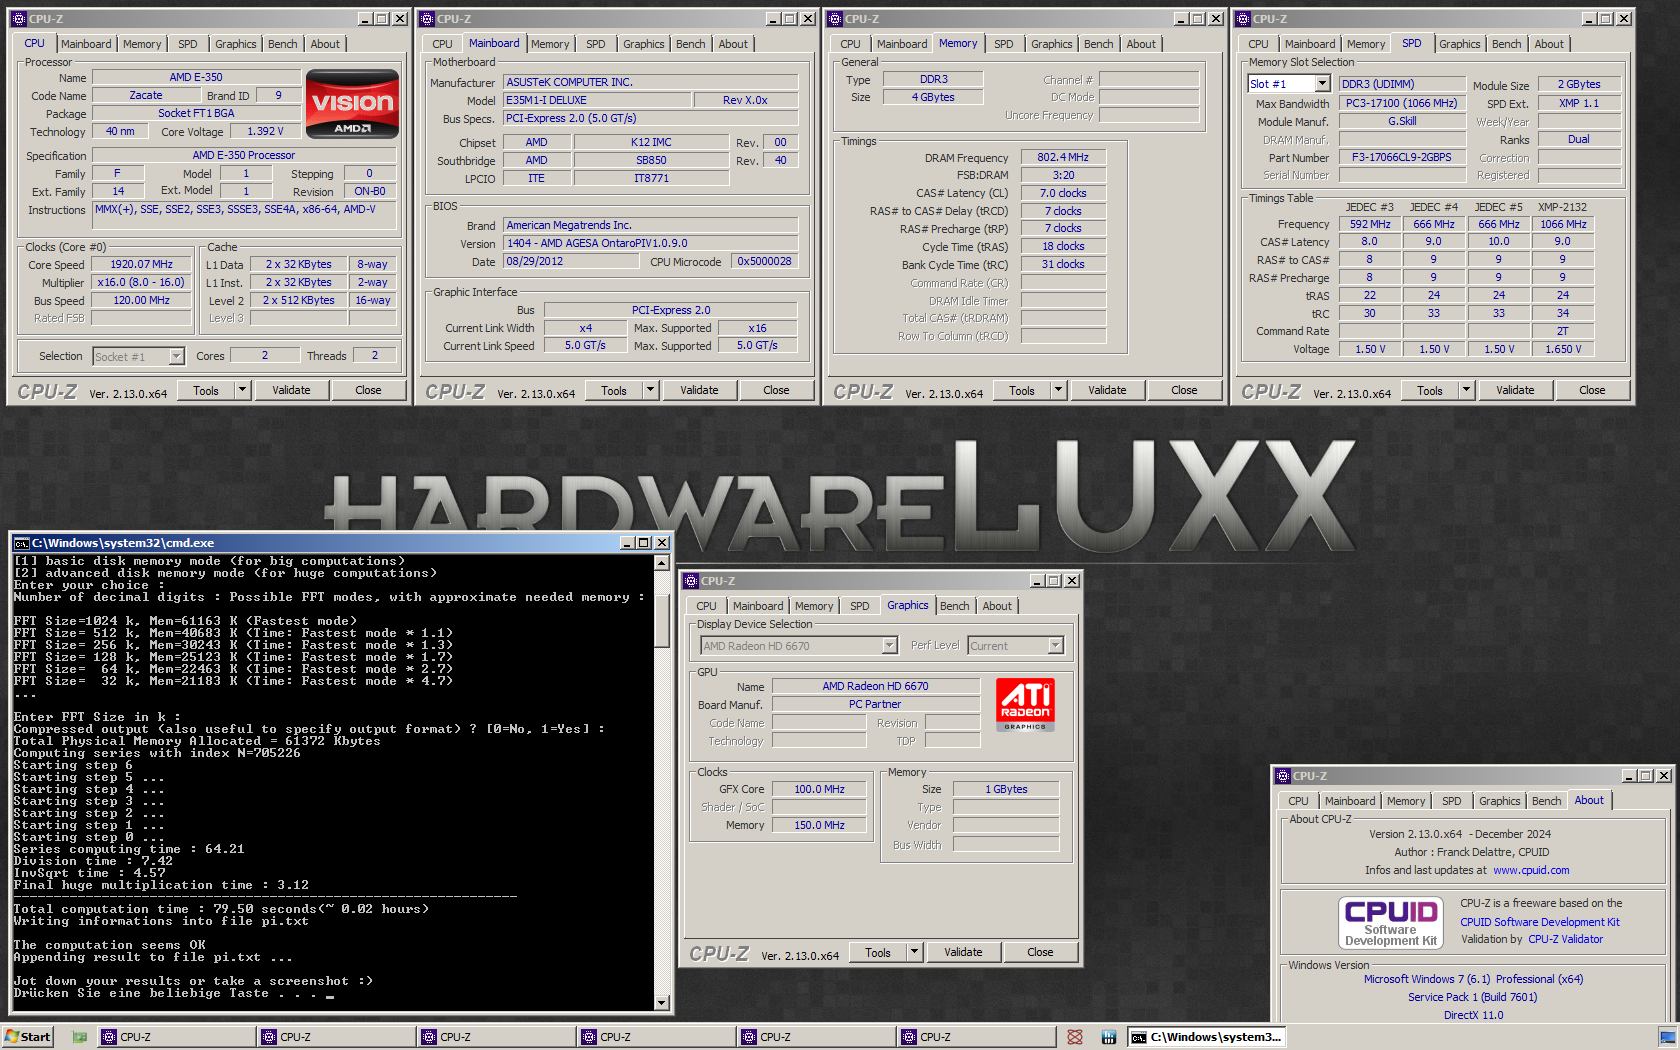Click Validate button in the SPD window
This screenshot has width=1680, height=1050.
(1515, 390)
